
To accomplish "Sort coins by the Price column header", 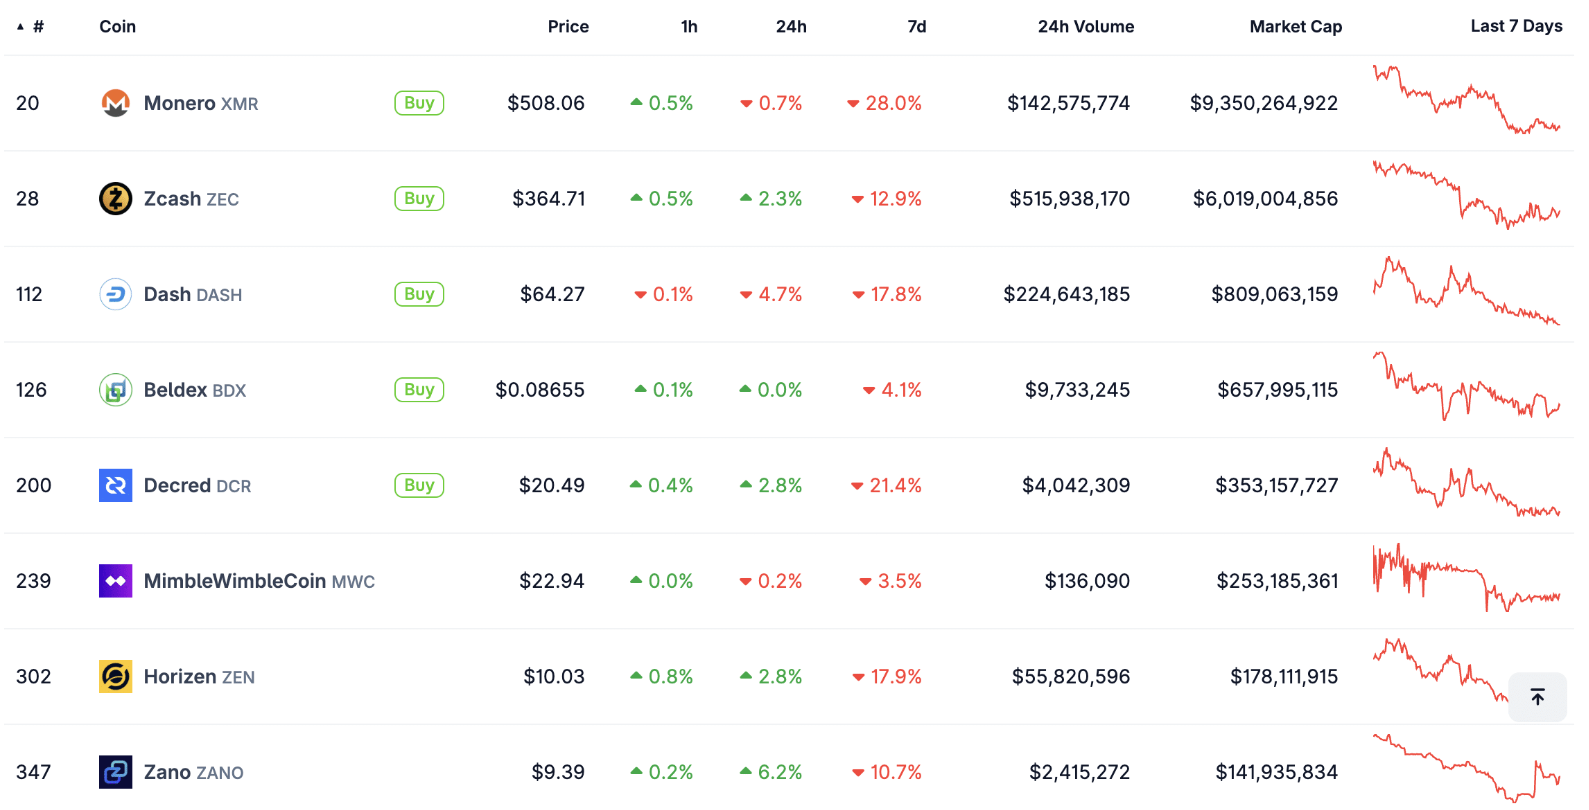I will tap(568, 27).
